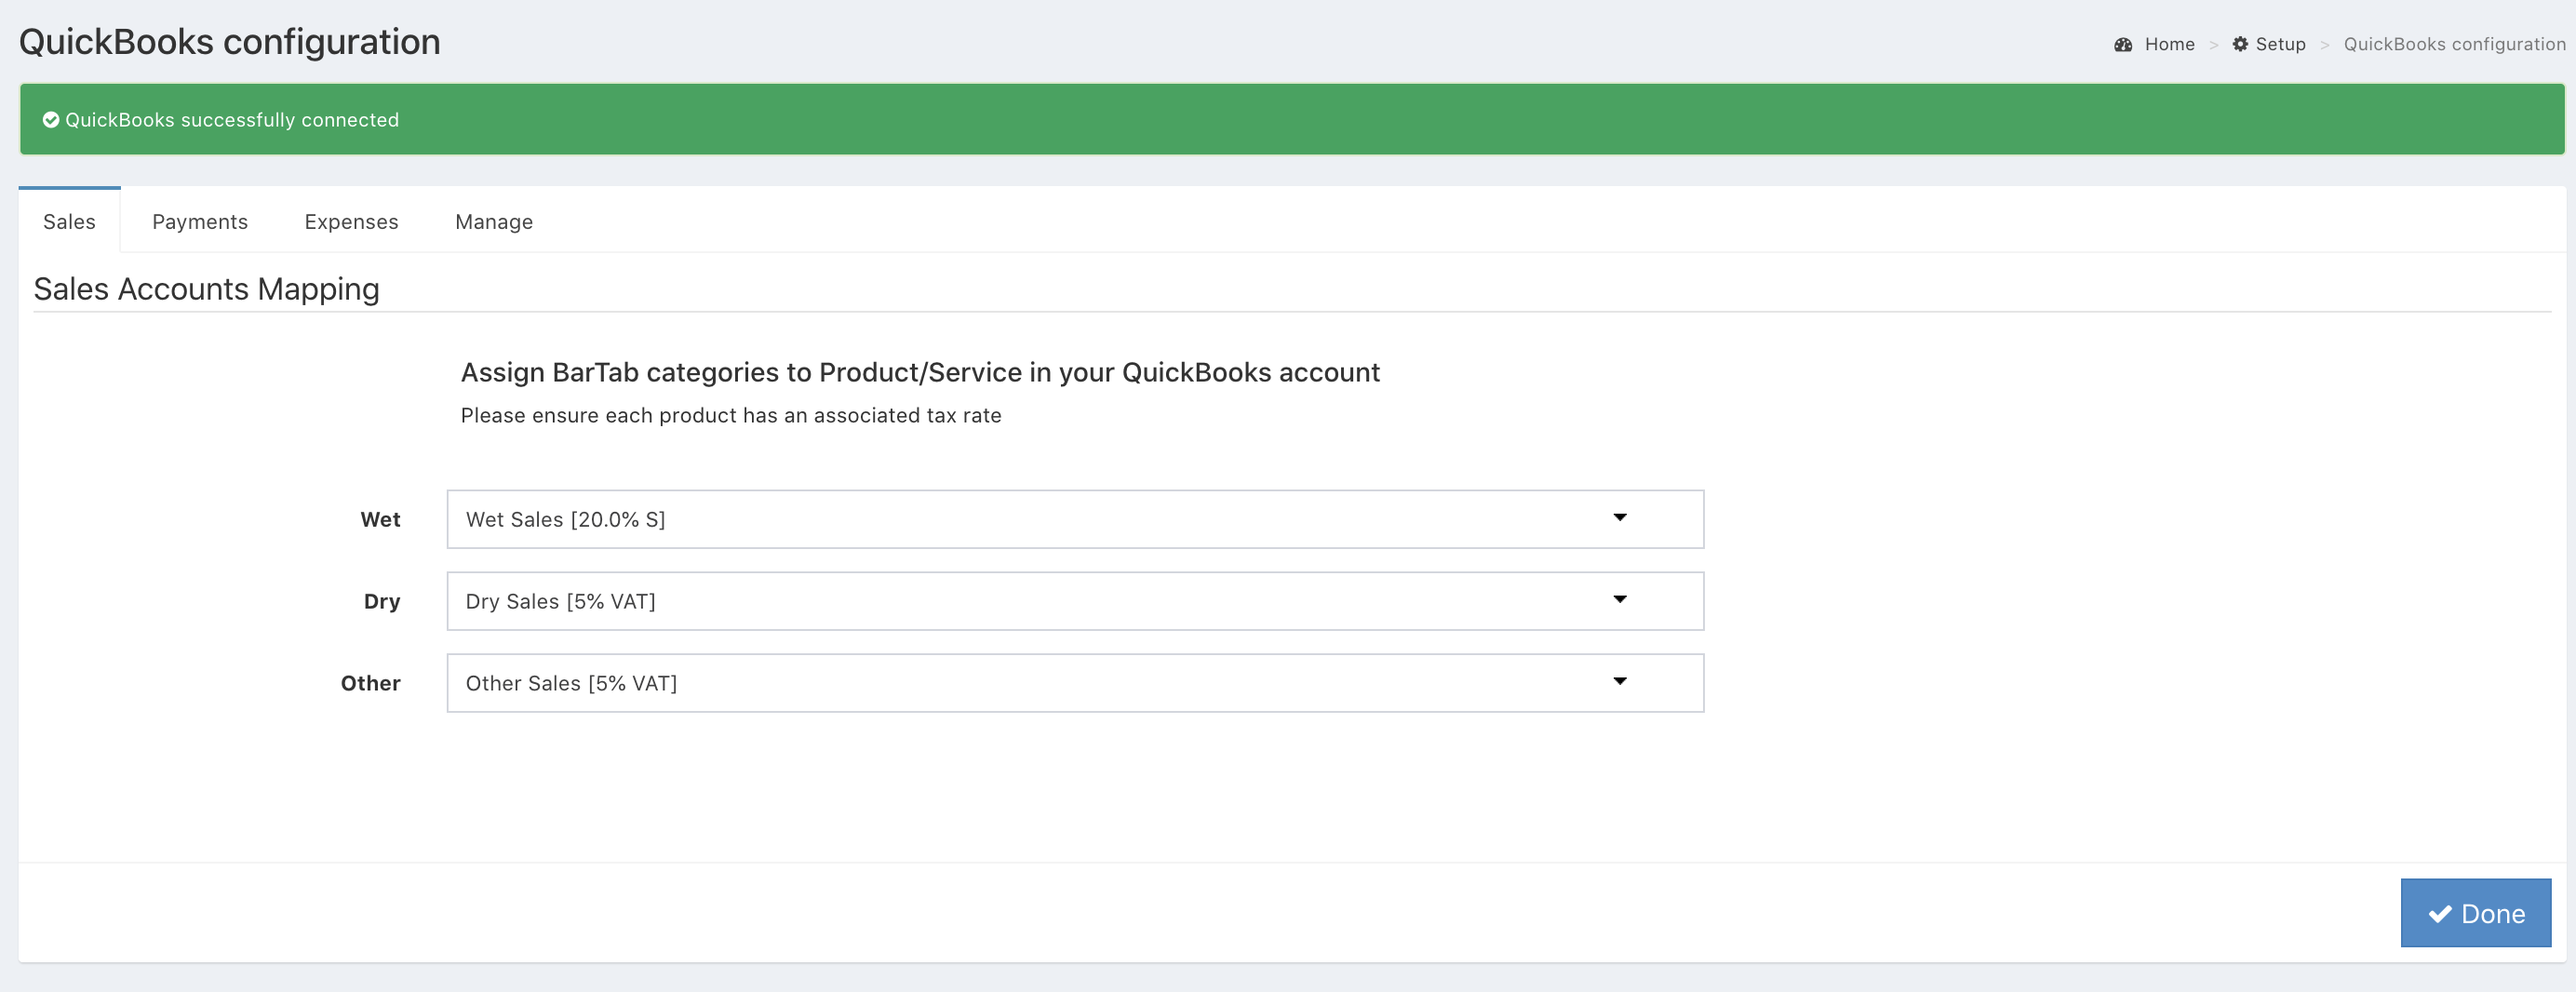
Task: Click the Home breadcrumb link
Action: click(x=2169, y=44)
